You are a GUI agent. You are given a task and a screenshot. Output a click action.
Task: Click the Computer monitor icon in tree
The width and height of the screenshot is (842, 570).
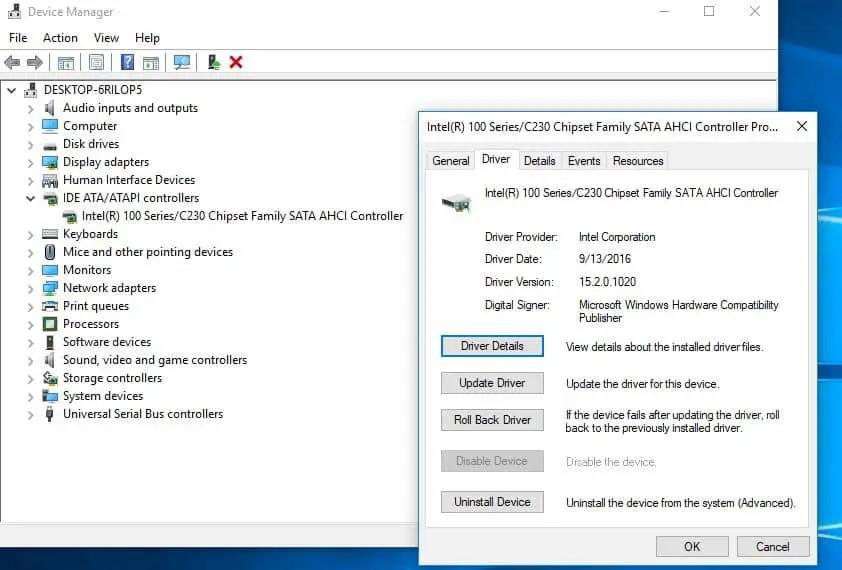pos(50,126)
